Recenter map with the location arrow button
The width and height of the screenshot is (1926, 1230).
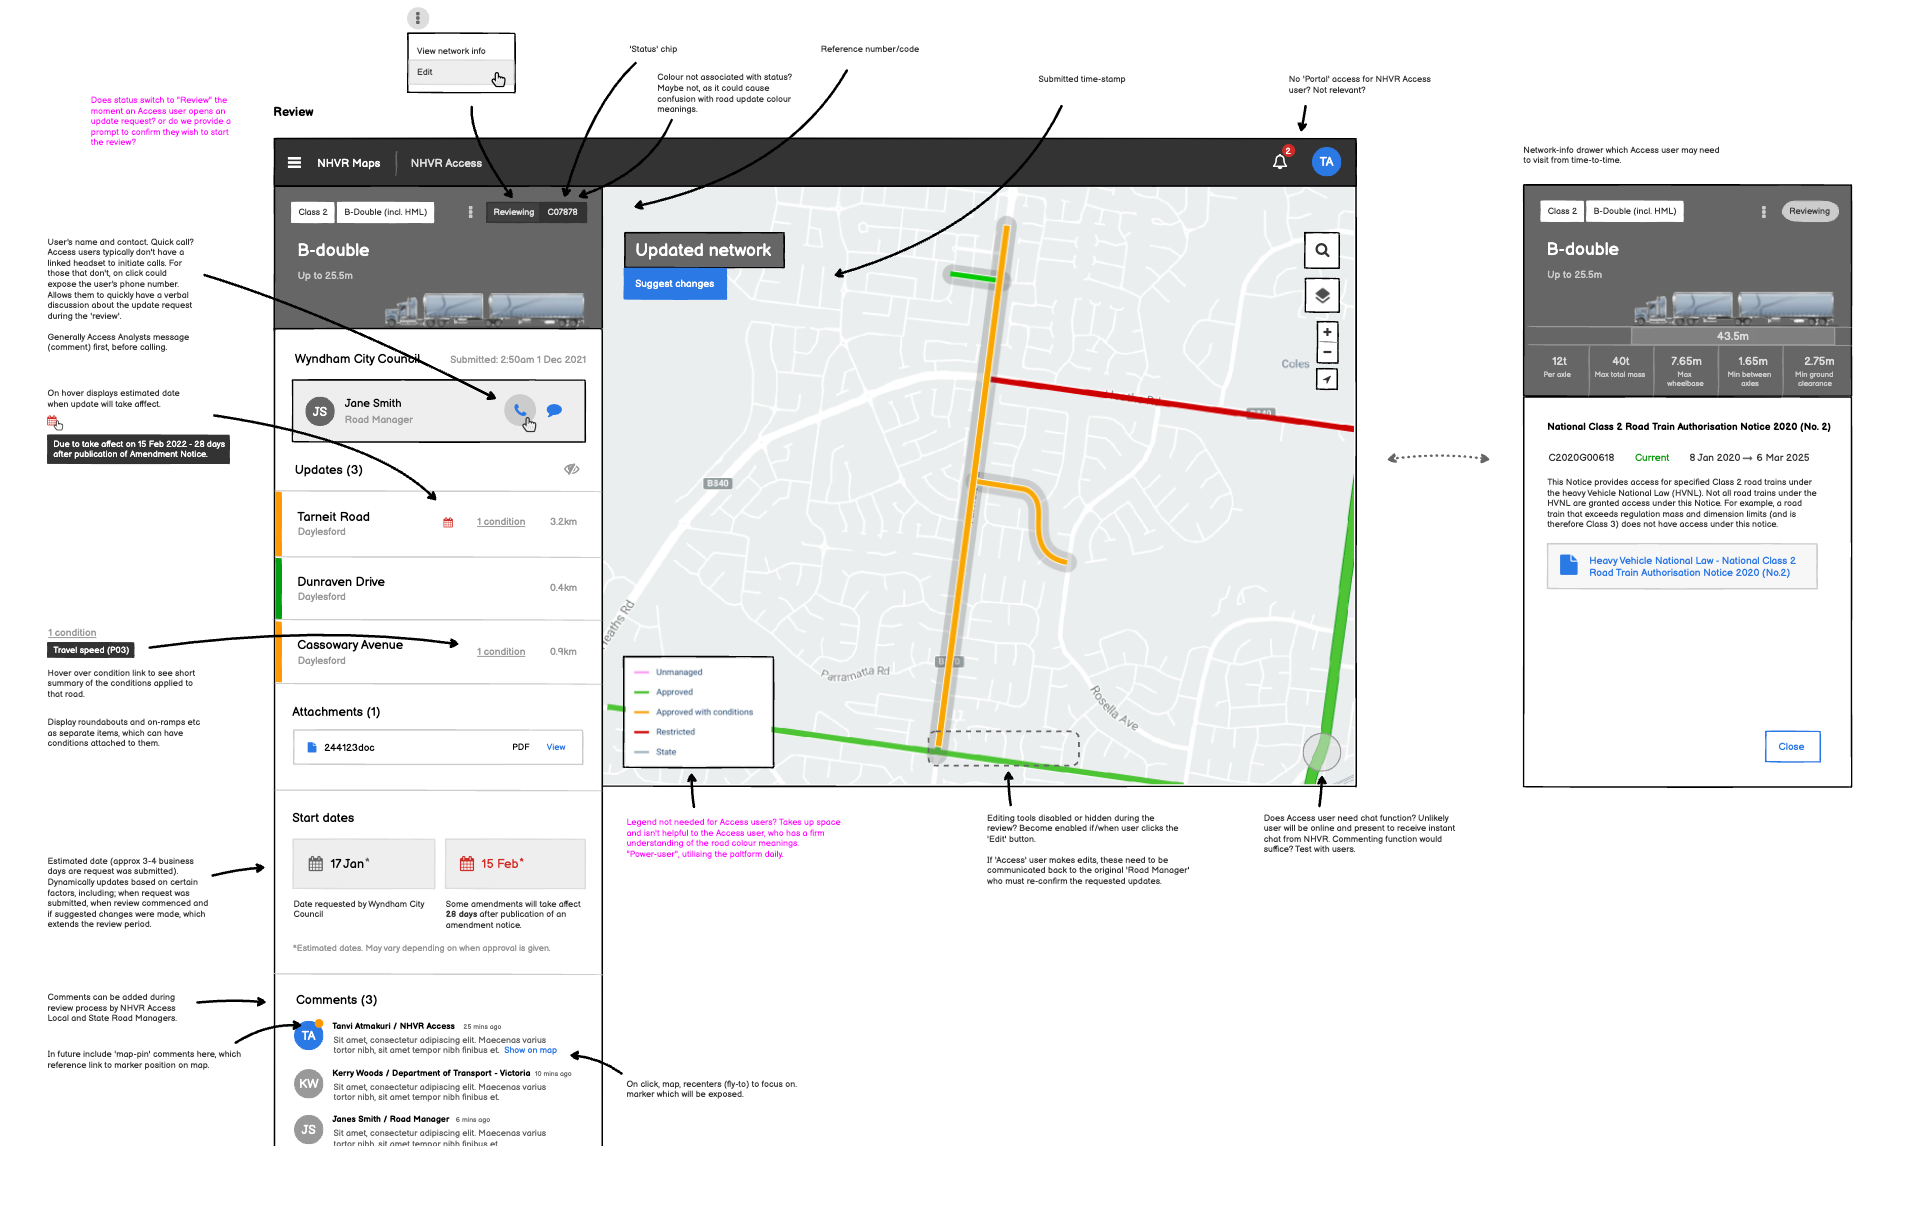[1327, 379]
